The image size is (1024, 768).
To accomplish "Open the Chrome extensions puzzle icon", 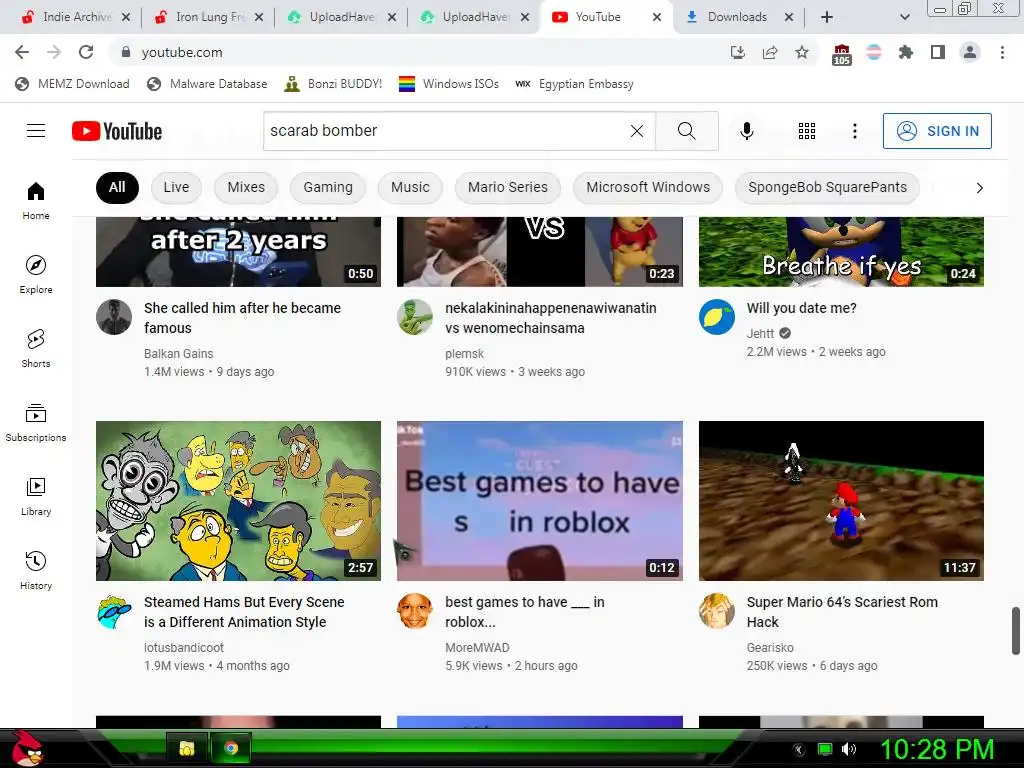I will [x=906, y=52].
